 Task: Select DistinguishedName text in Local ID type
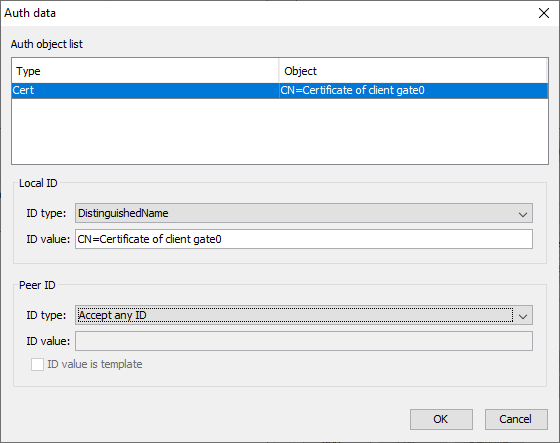[123, 213]
